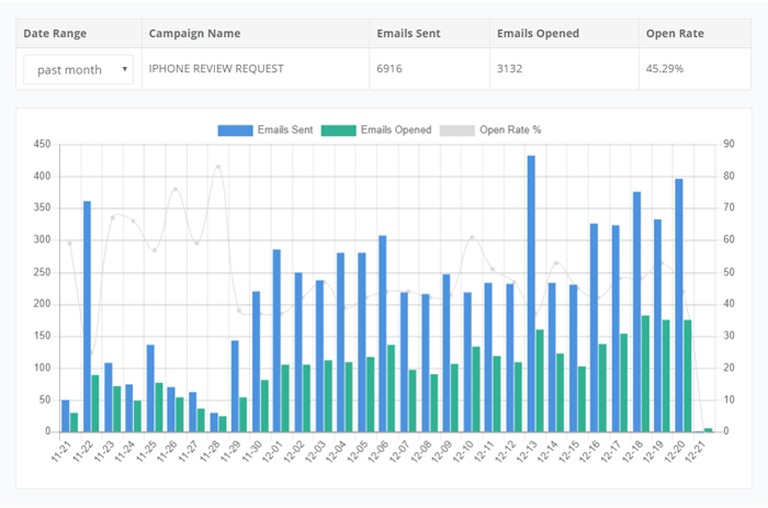Click the Open Rate column header
The height and width of the screenshot is (508, 768).
676,33
